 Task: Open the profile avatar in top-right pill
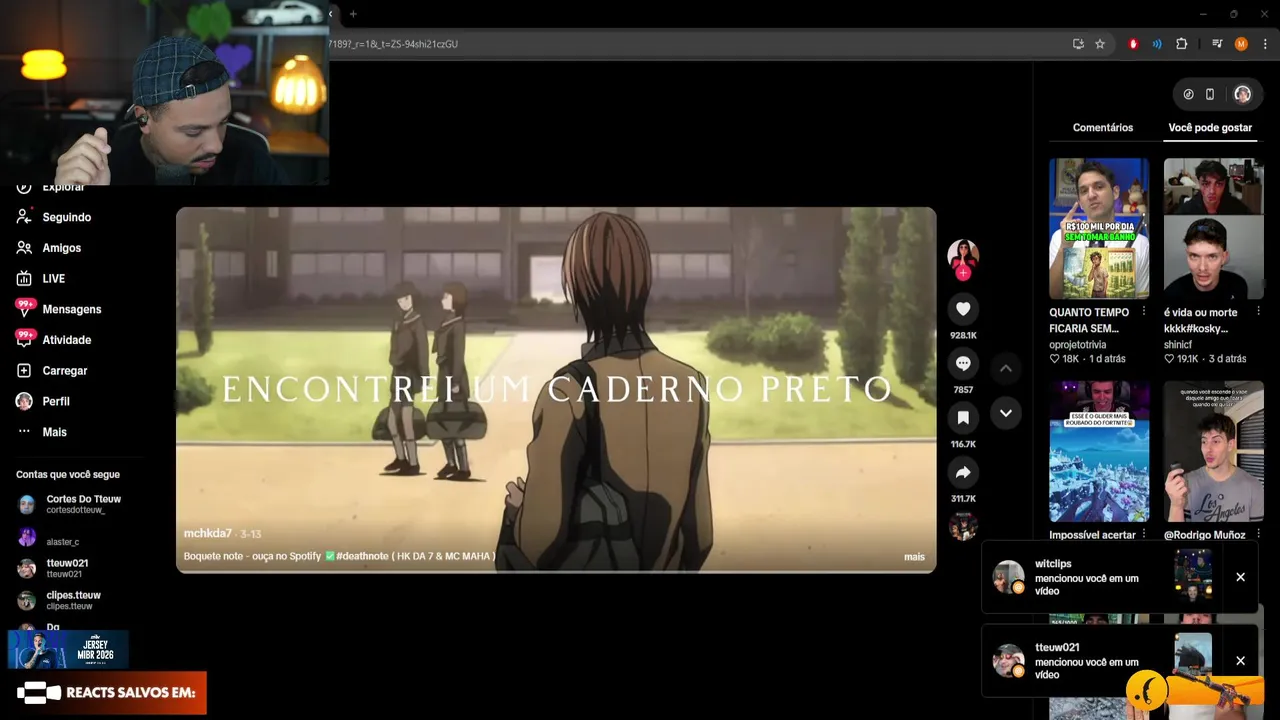[x=1242, y=94]
